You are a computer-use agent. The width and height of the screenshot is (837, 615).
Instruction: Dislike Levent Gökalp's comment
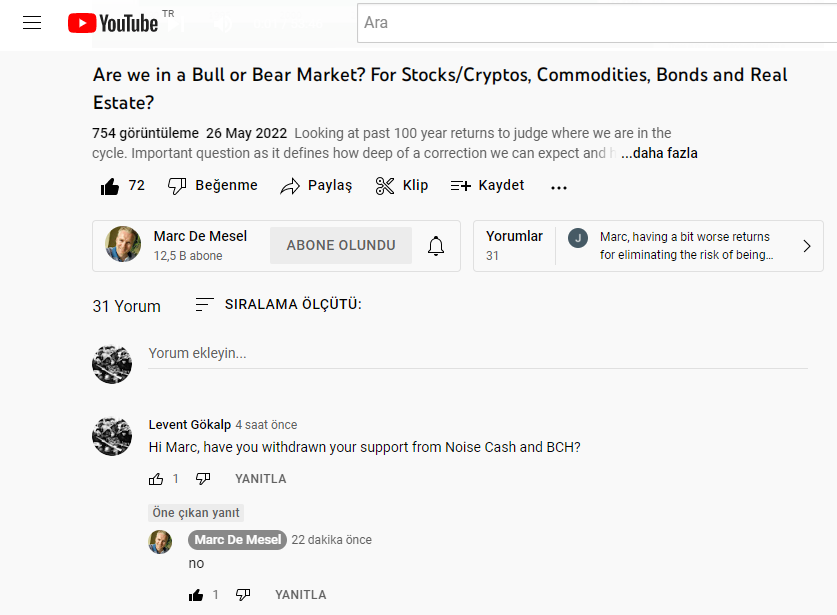point(203,479)
